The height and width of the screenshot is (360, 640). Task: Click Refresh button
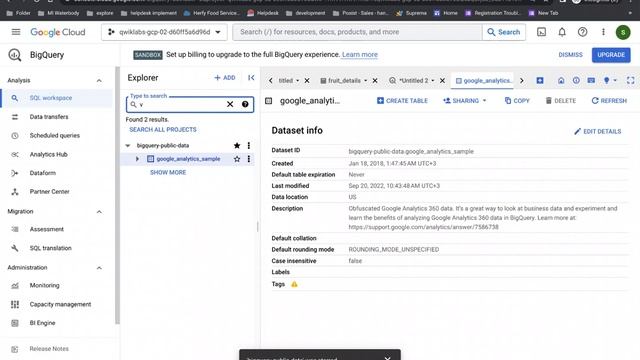(609, 100)
